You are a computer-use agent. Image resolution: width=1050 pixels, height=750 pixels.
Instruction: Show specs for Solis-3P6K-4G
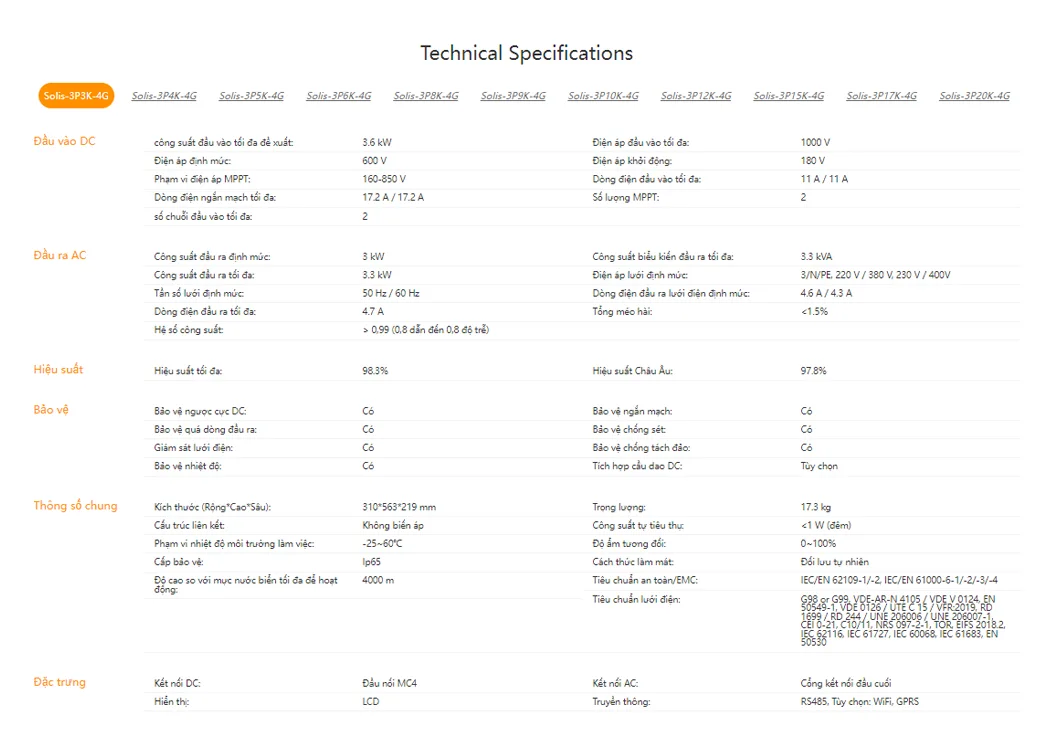(338, 96)
